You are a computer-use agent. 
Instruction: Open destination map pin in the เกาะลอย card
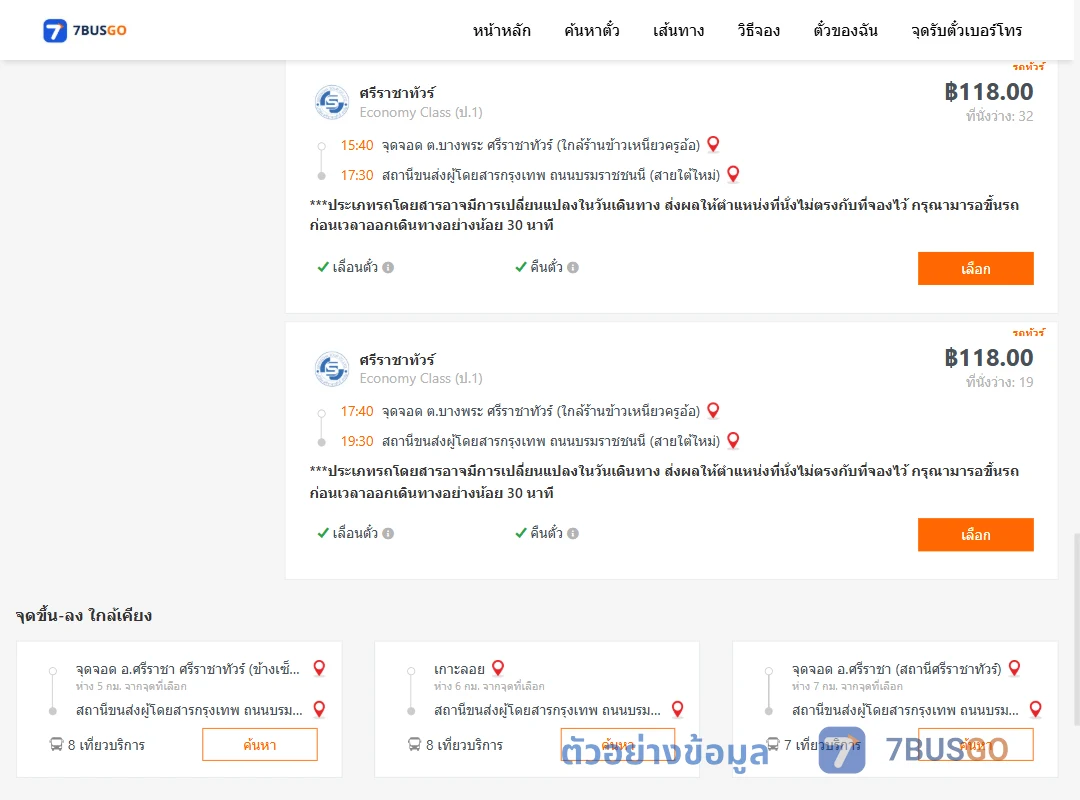(678, 709)
